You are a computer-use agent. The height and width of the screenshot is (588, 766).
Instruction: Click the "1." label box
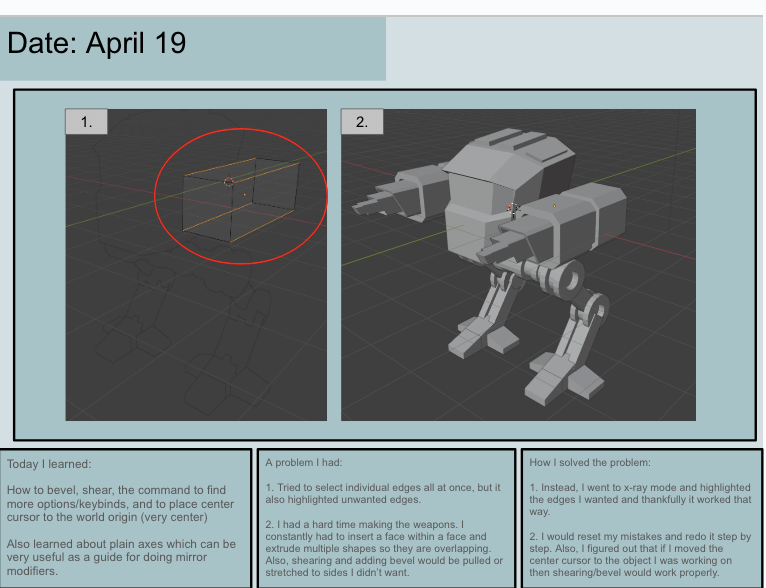coord(86,122)
